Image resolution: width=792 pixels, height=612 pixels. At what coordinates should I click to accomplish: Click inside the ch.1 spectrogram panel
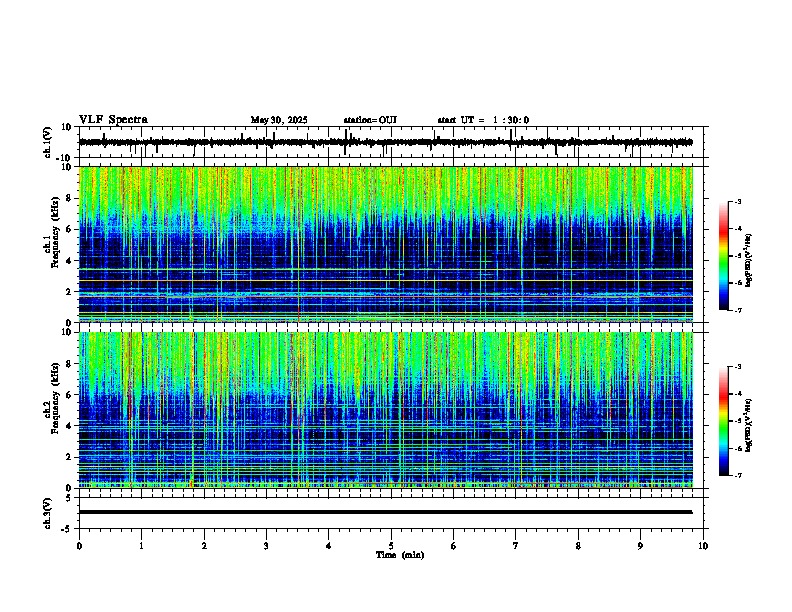pyautogui.click(x=386, y=244)
